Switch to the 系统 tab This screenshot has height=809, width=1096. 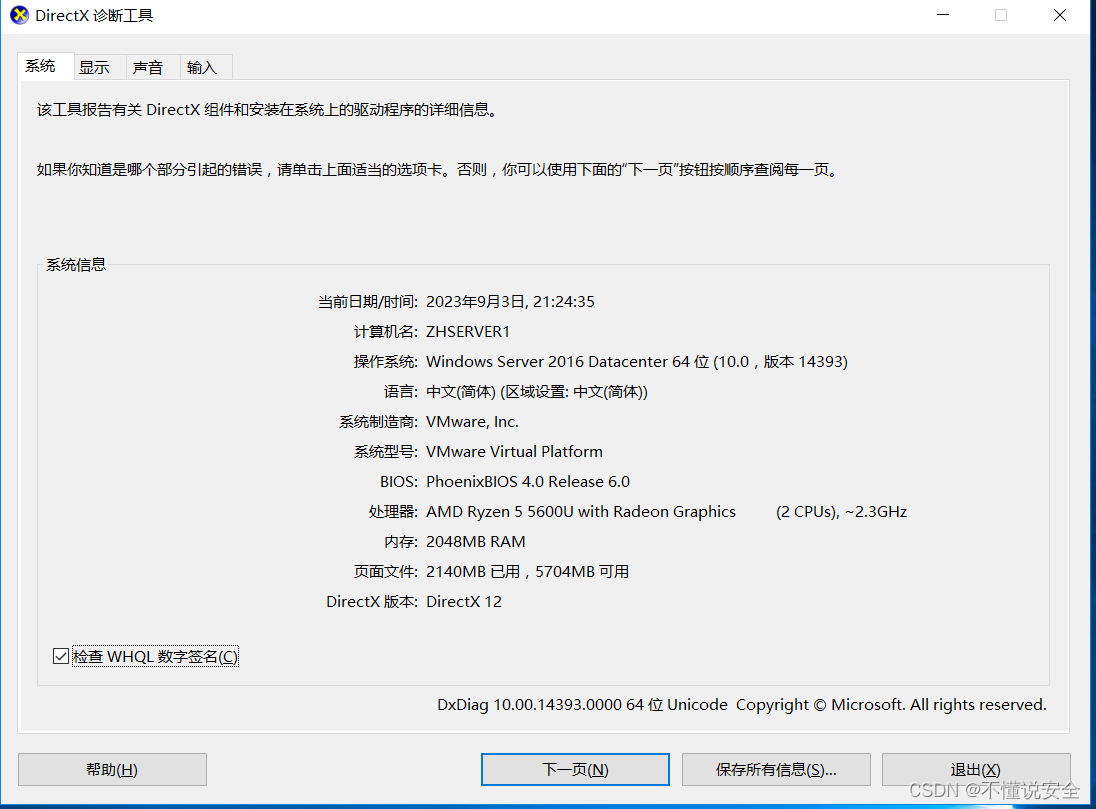point(45,66)
